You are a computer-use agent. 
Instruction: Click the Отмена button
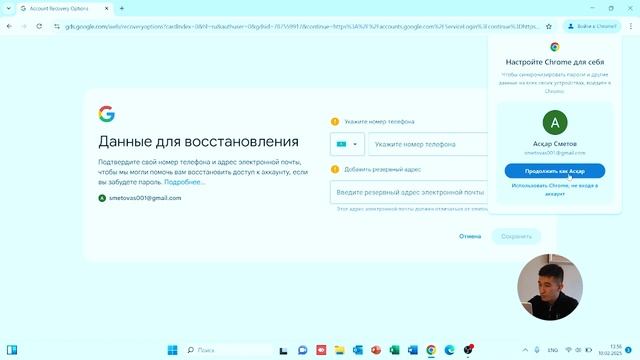[x=470, y=236]
